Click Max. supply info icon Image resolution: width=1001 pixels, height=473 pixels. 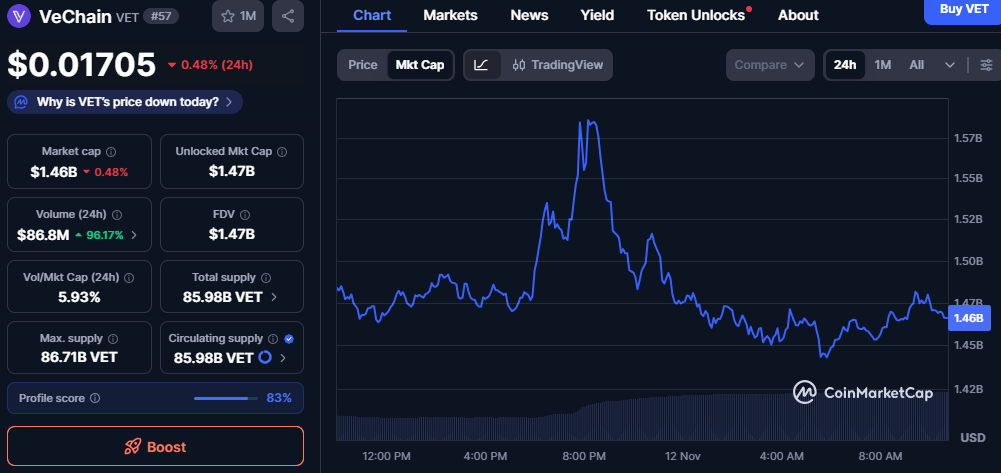[x=112, y=340]
